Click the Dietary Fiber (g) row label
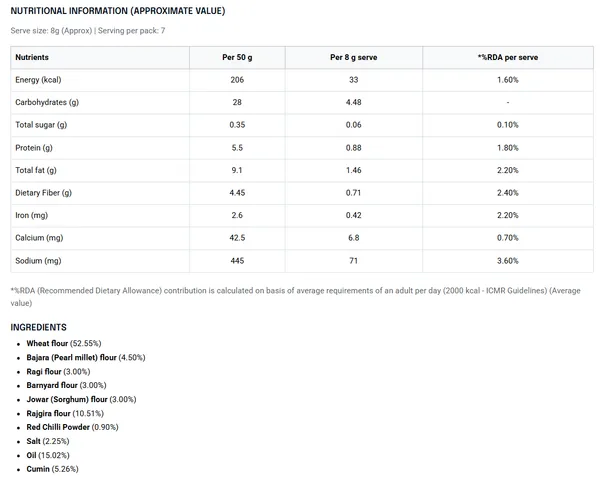The image size is (600, 482). 44,193
